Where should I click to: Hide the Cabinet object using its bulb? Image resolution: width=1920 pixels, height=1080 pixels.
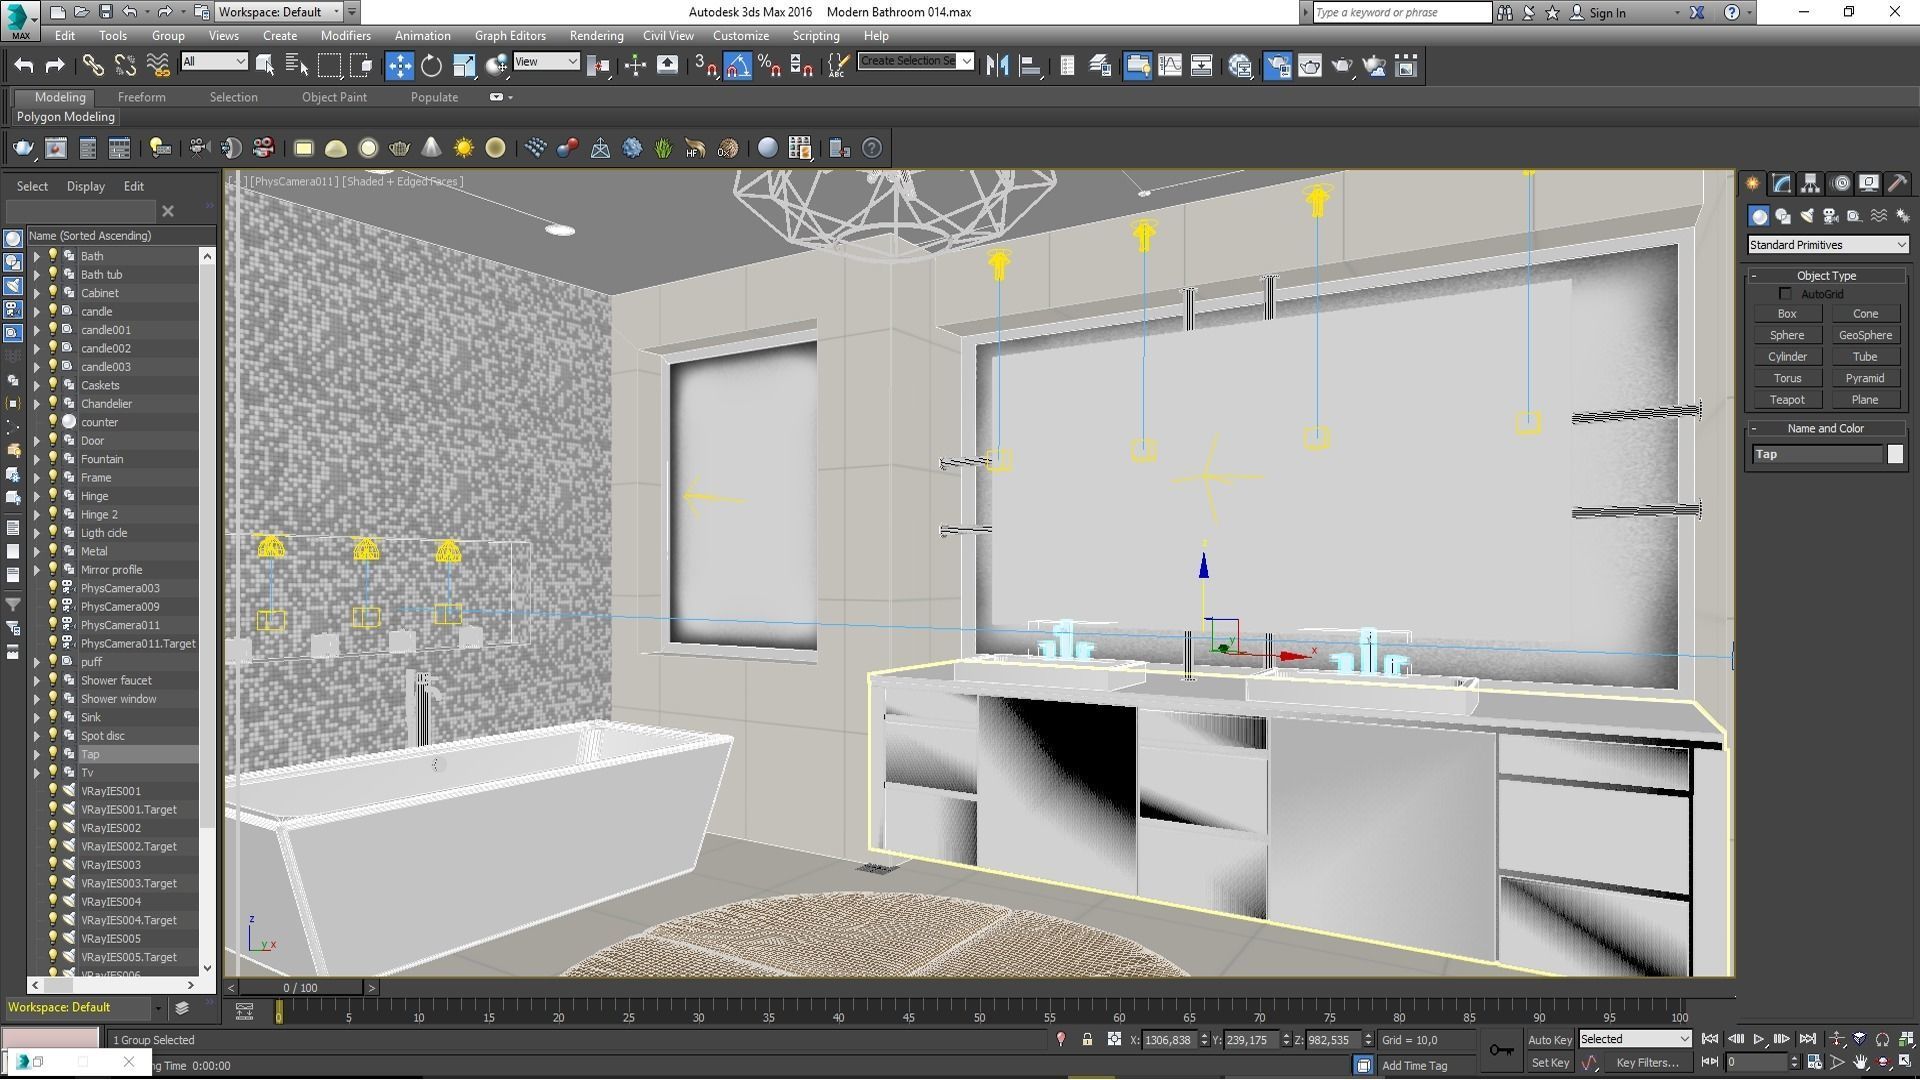pos(53,293)
